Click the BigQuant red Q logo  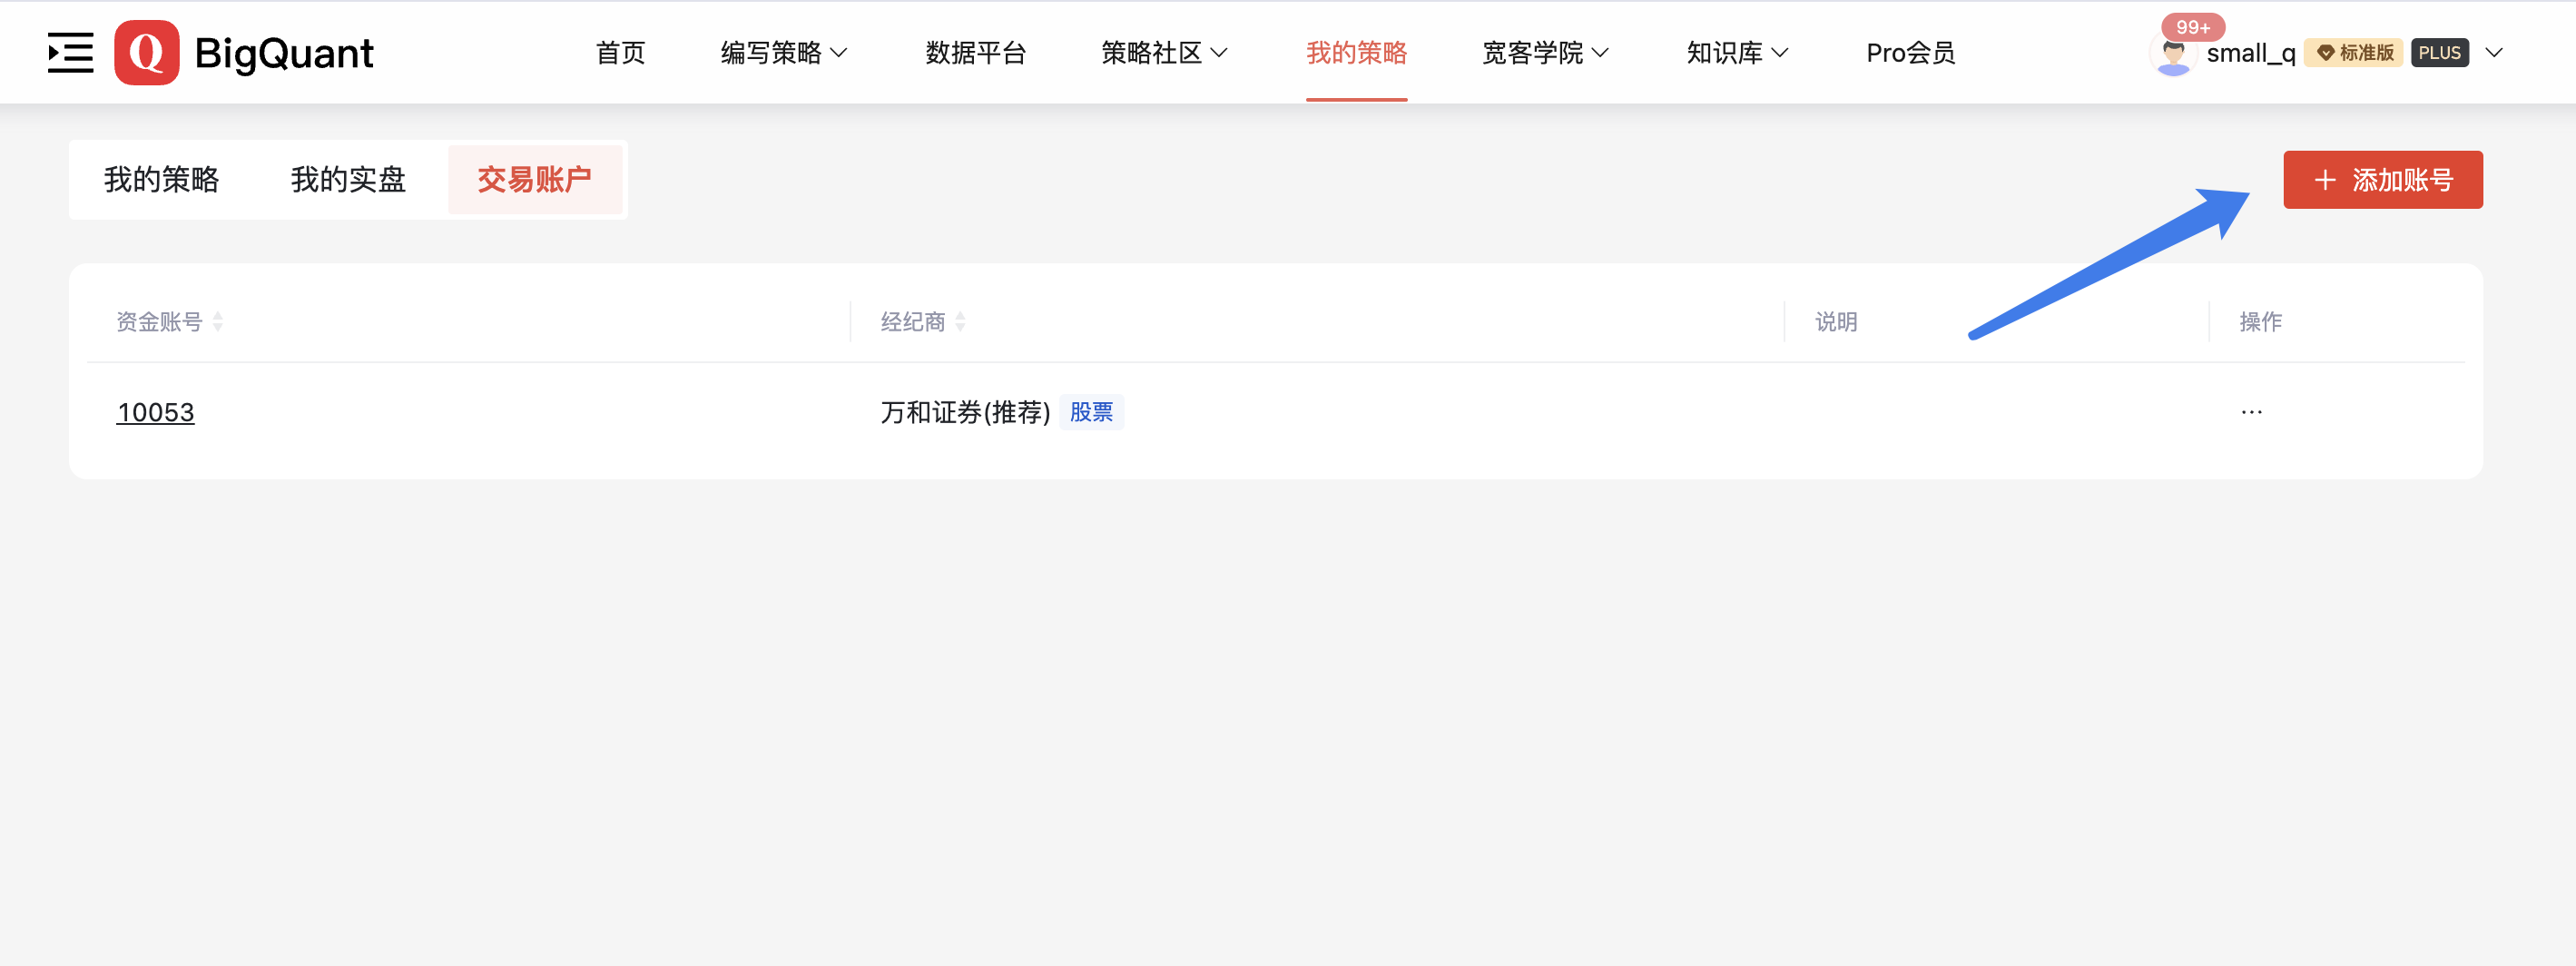[147, 53]
